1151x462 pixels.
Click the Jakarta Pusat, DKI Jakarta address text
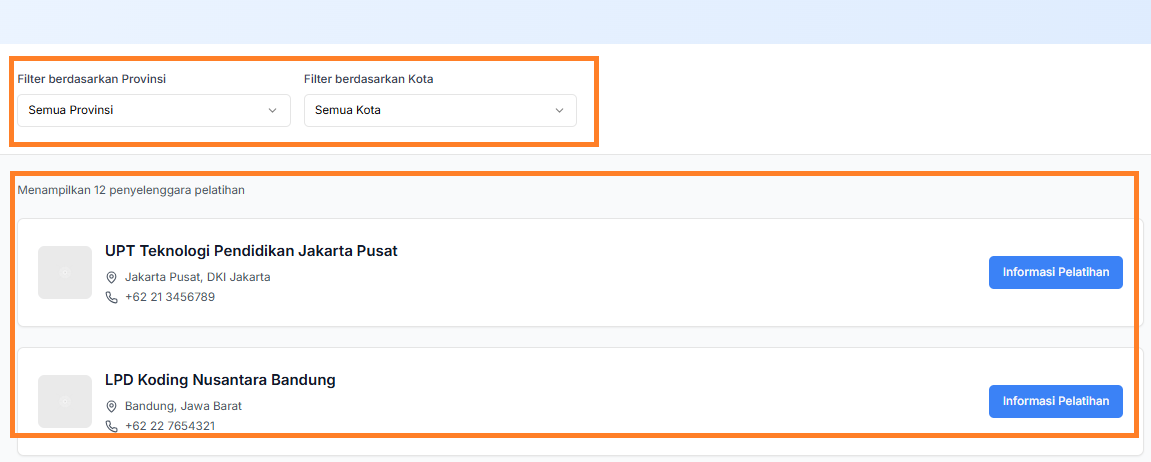[198, 278]
